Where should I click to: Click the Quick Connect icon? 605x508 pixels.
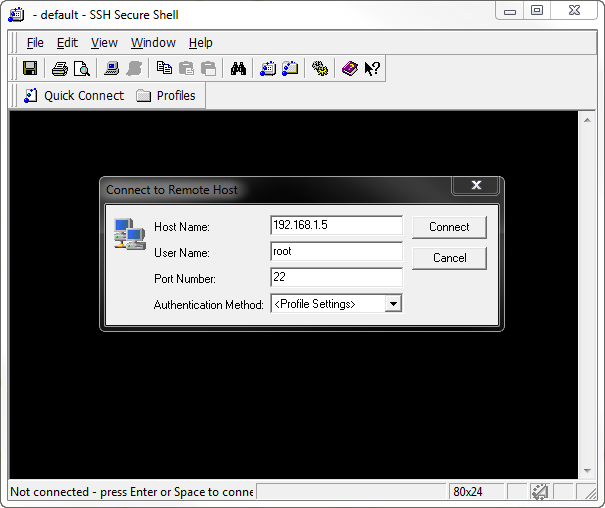pyautogui.click(x=30, y=96)
